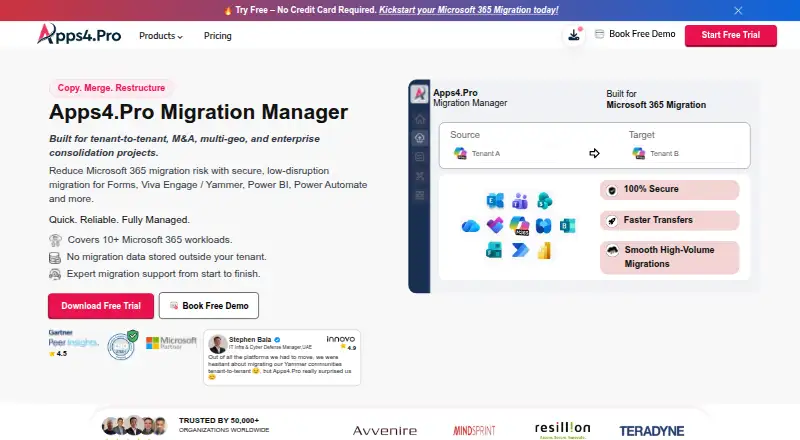This screenshot has width=800, height=440.
Task: Click the Microsoft Partner logo
Action: tap(171, 343)
